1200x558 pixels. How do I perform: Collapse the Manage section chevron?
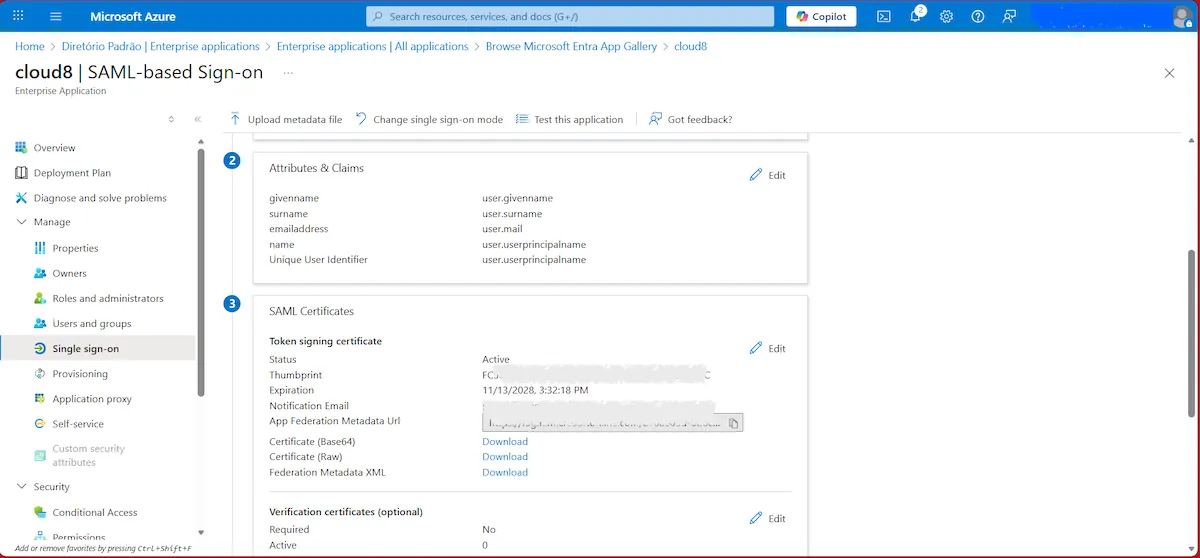pos(22,222)
